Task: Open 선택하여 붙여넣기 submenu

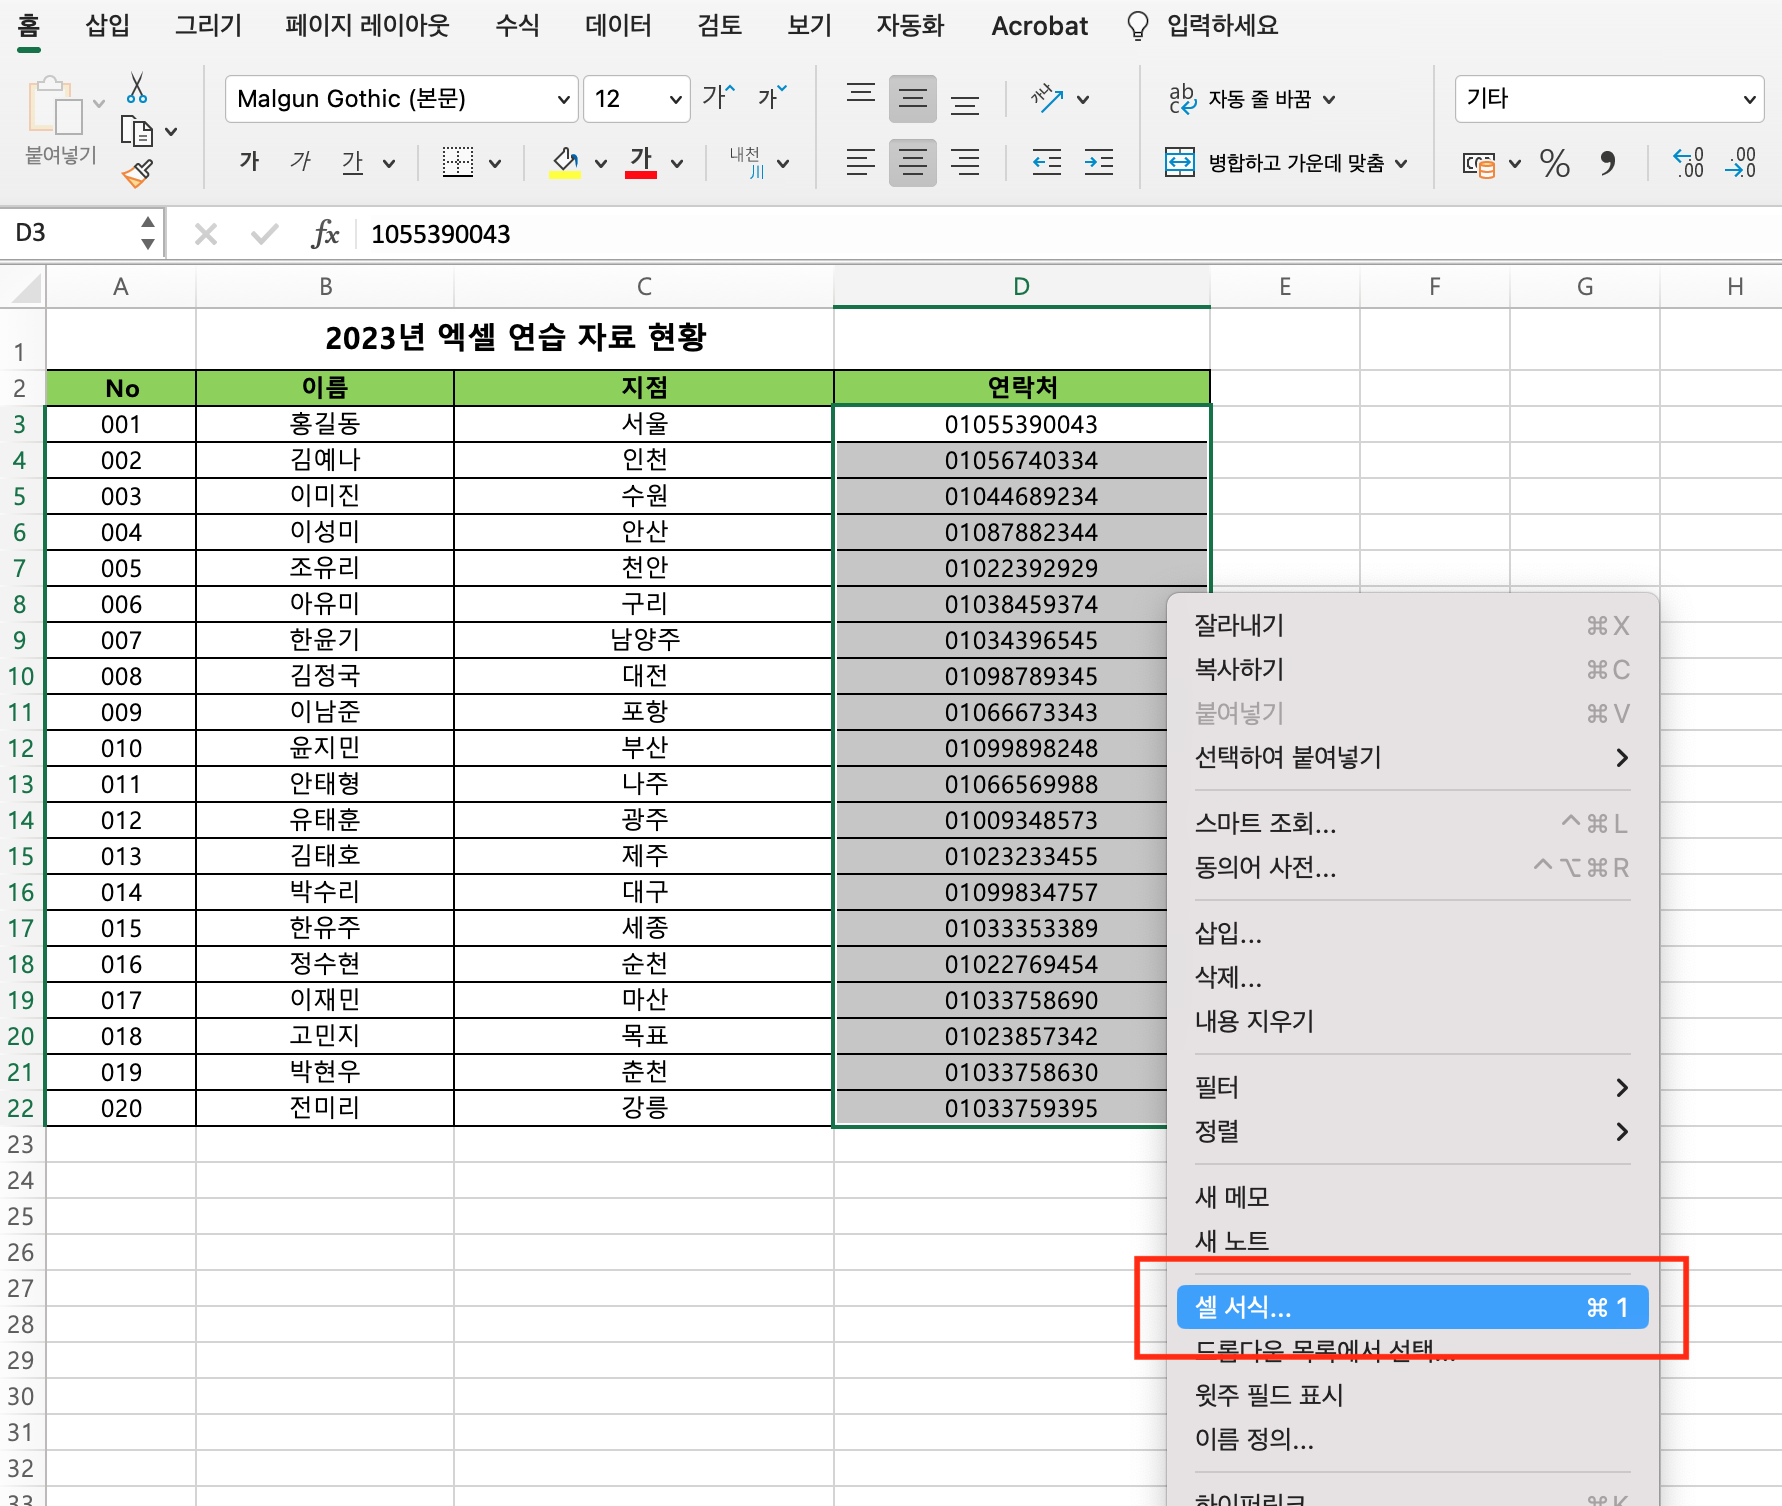Action: click(1412, 757)
